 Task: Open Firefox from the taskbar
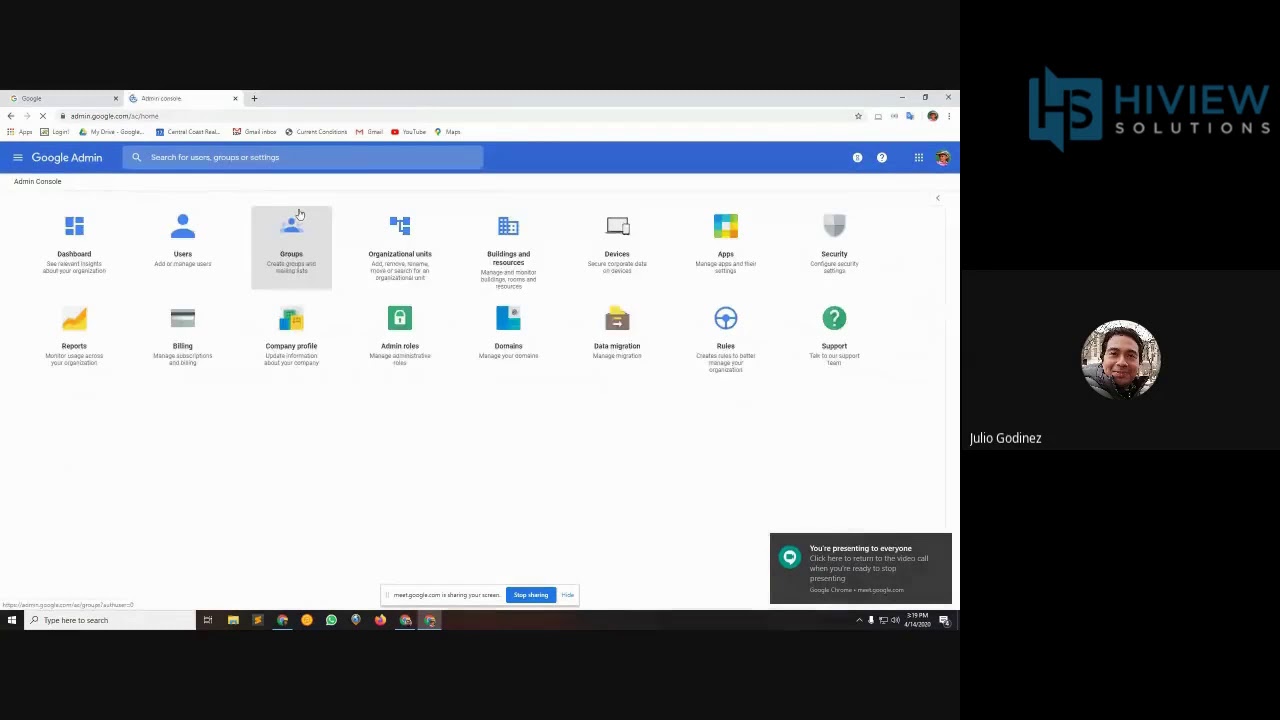click(x=380, y=620)
